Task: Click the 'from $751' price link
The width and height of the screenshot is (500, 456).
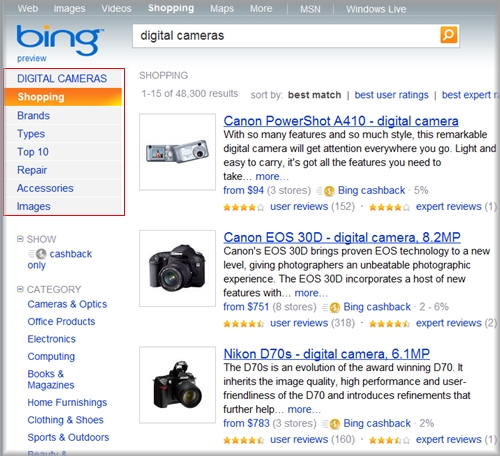Action: tap(246, 307)
